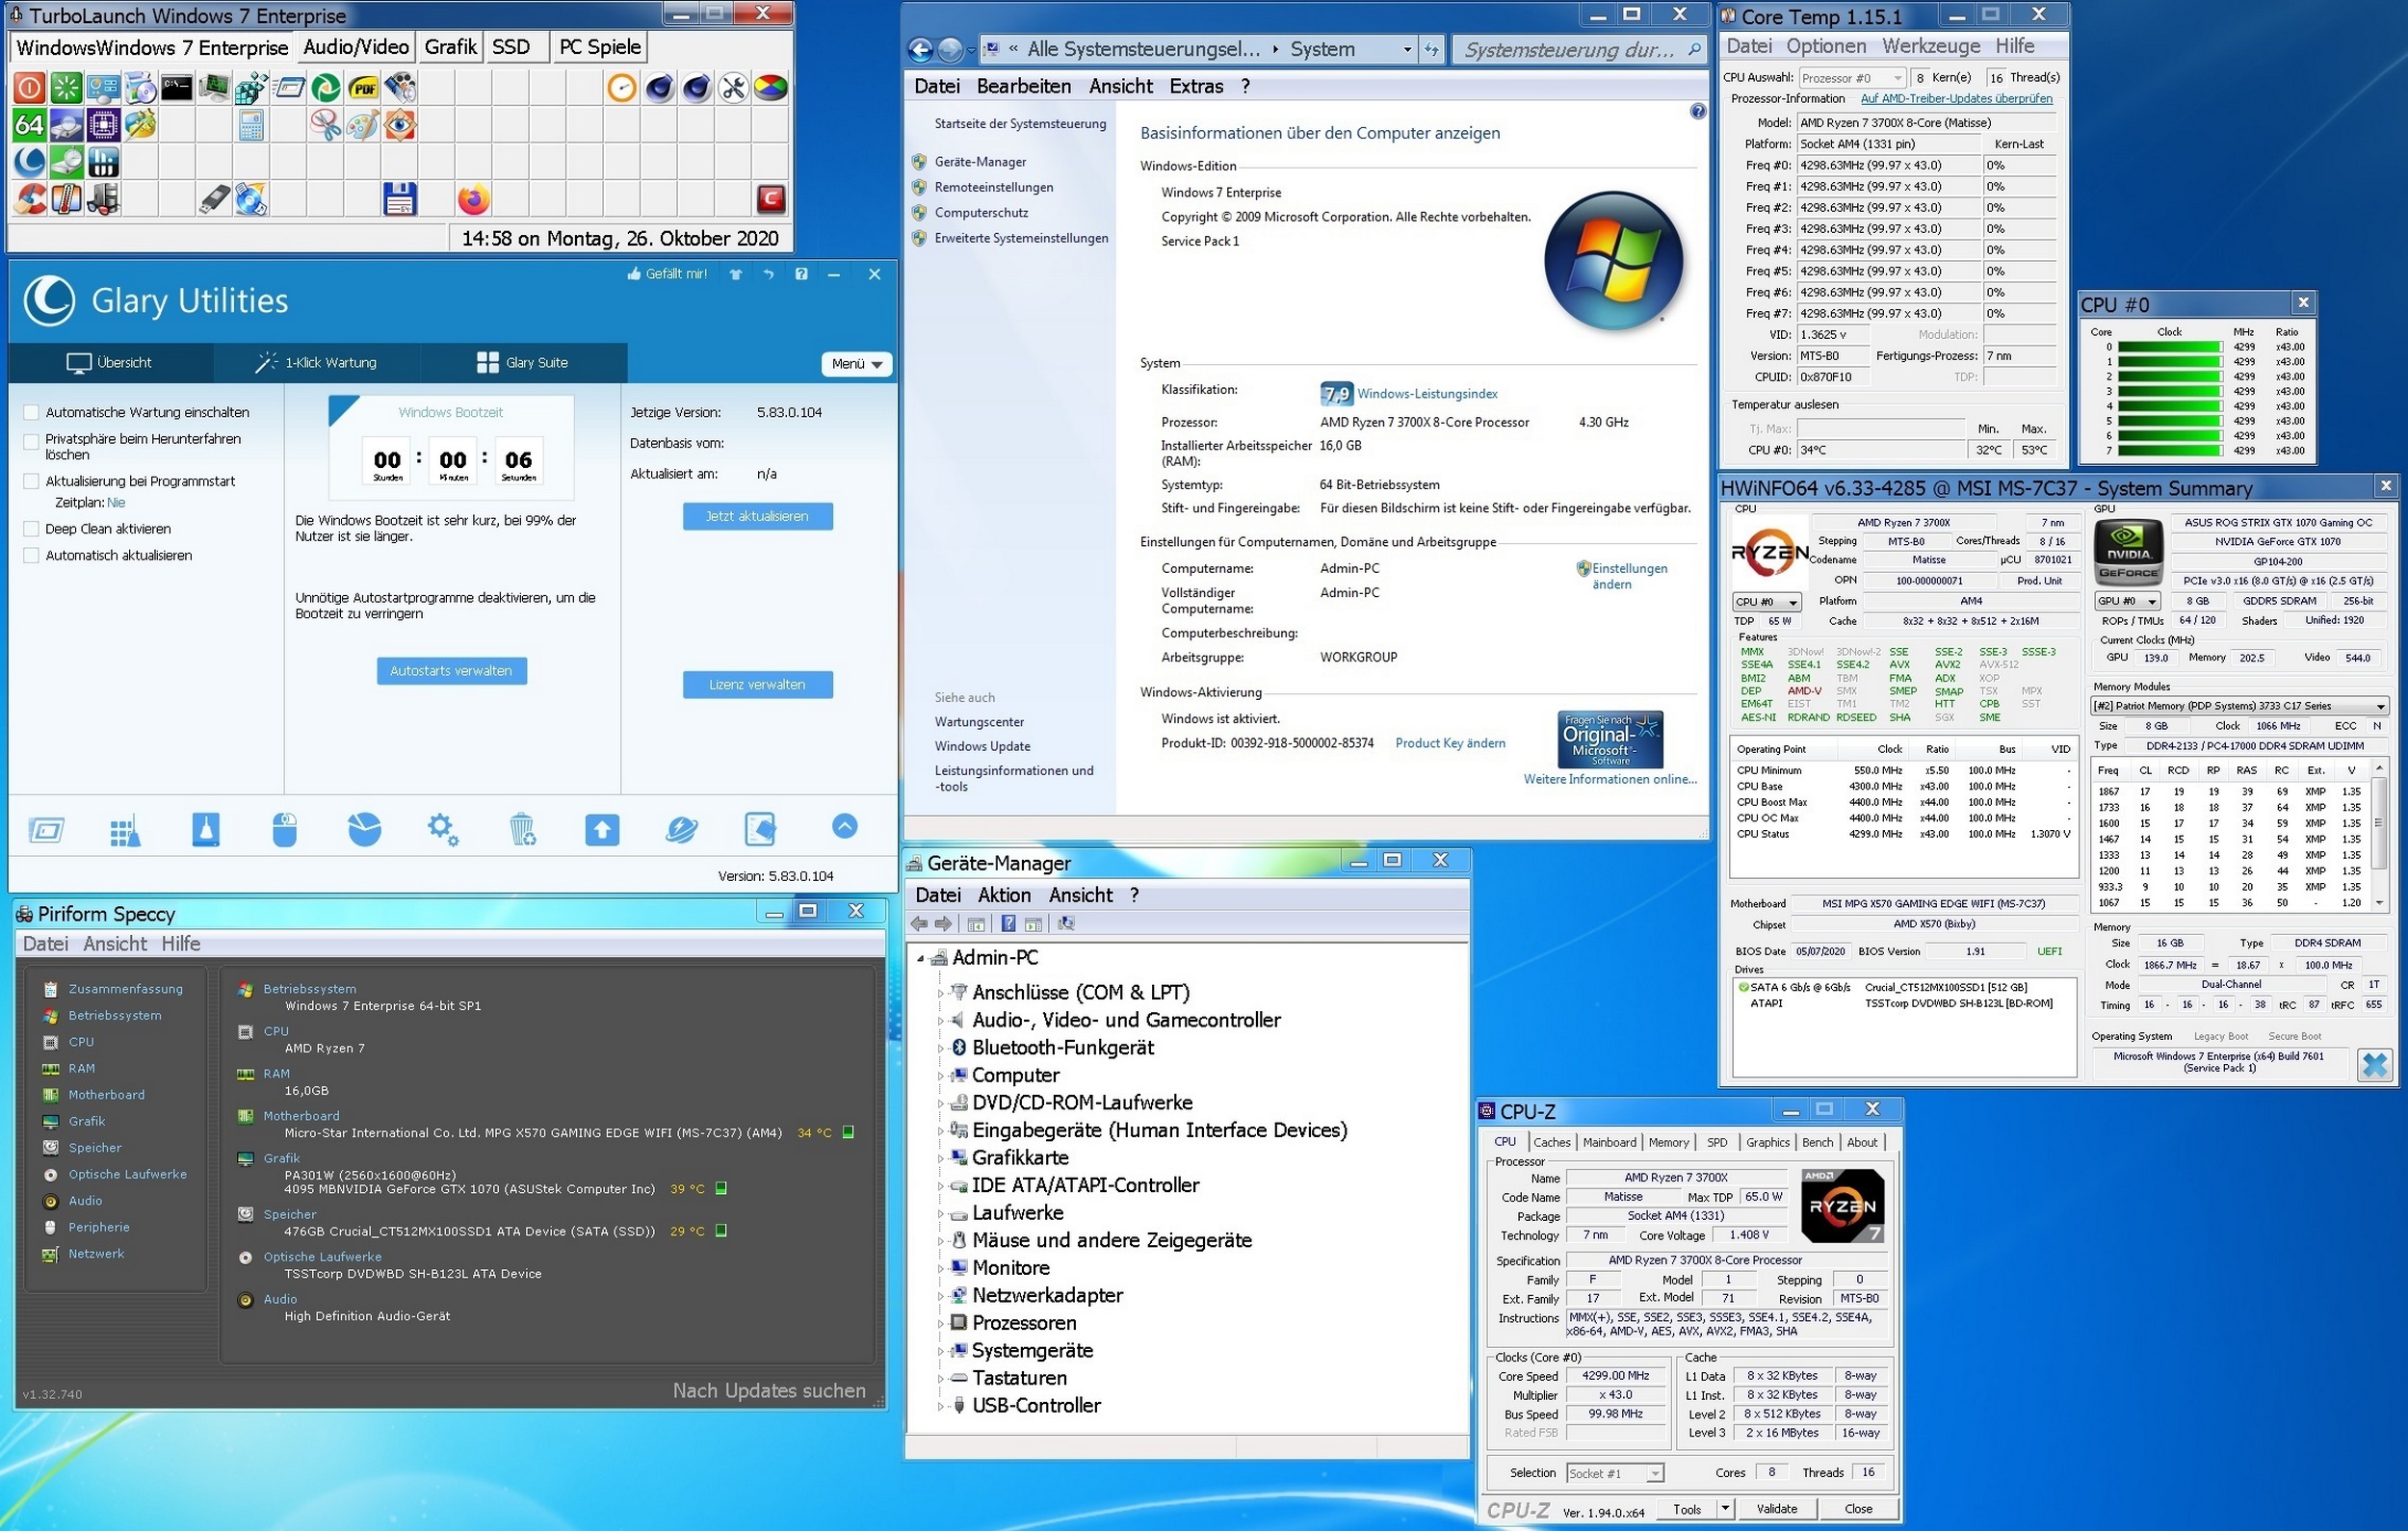Viewport: 2408px width, 1531px height.
Task: Click the Glary pie chart disk analysis icon
Action: pos(364,829)
